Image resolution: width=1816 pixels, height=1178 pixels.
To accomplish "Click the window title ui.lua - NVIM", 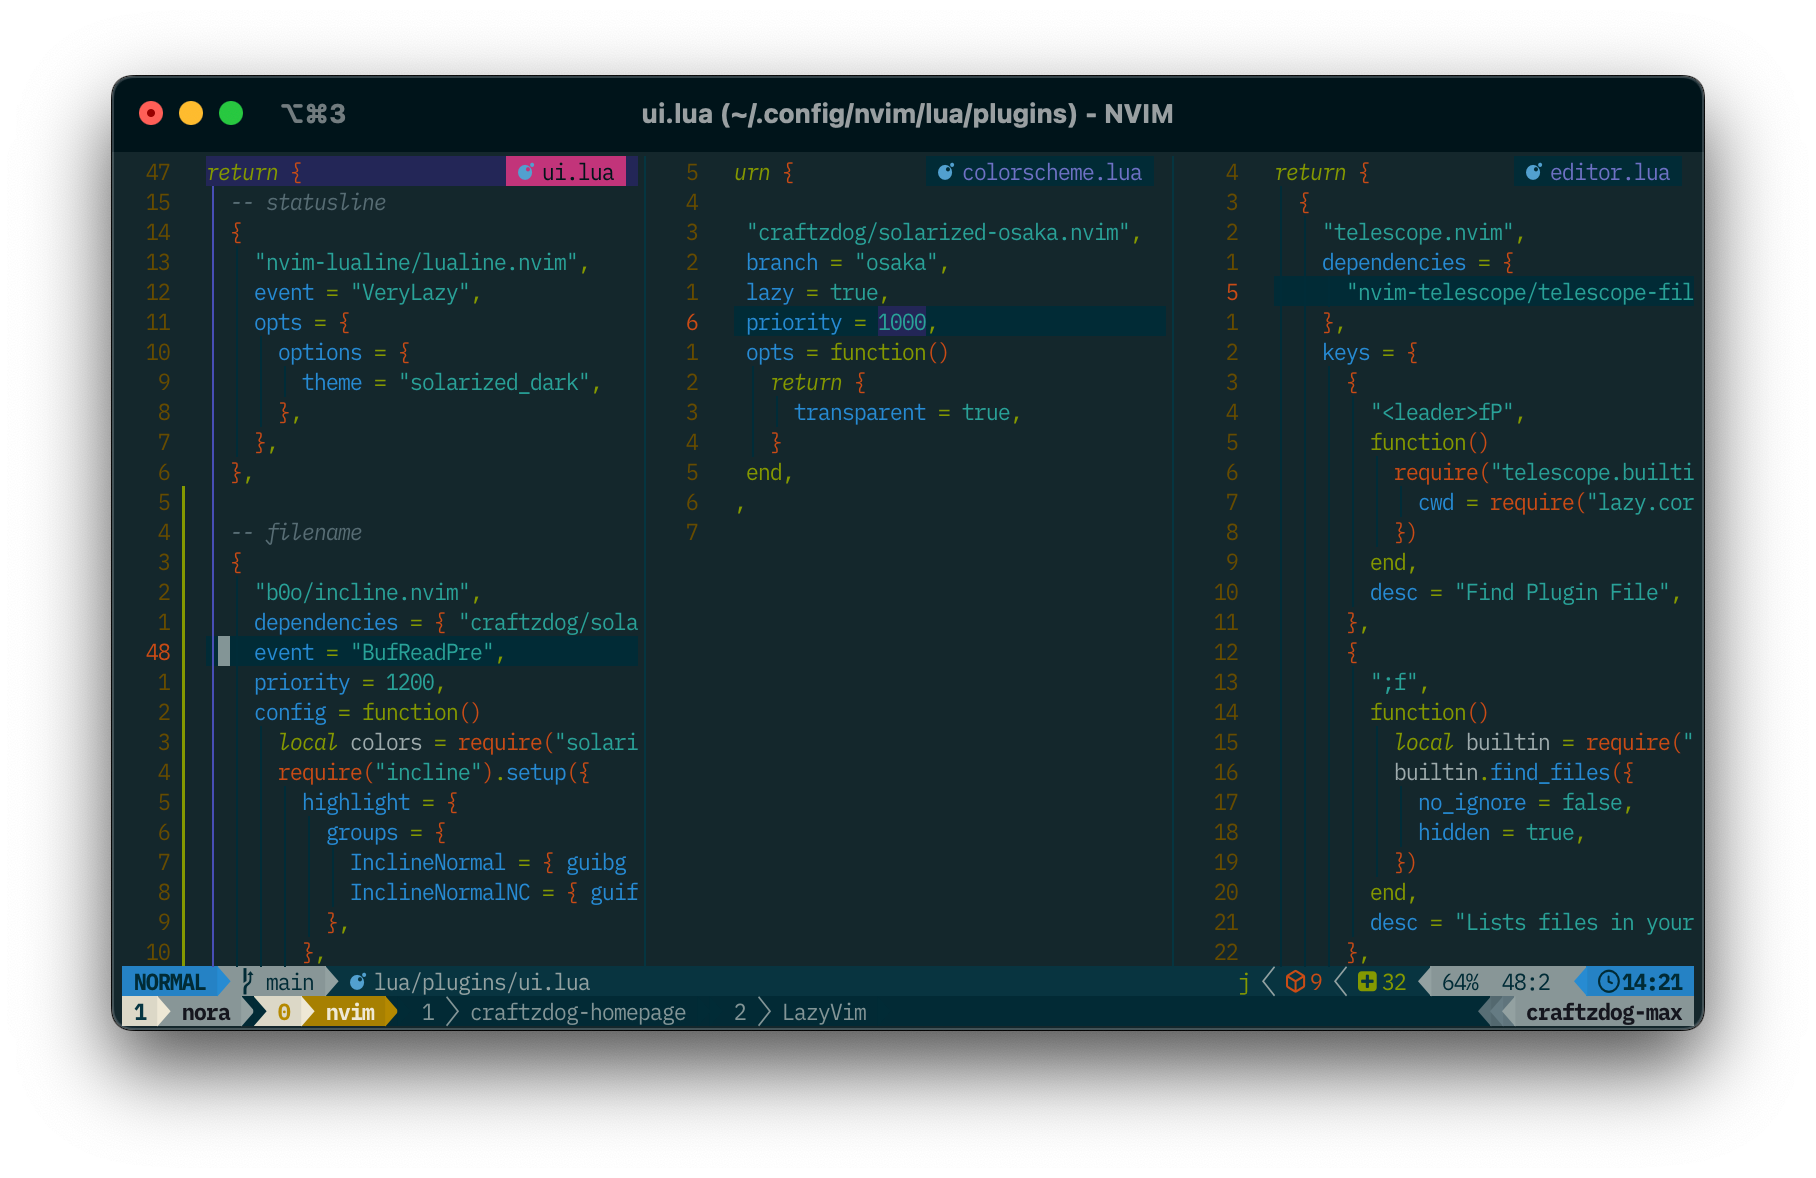I will pos(907,113).
